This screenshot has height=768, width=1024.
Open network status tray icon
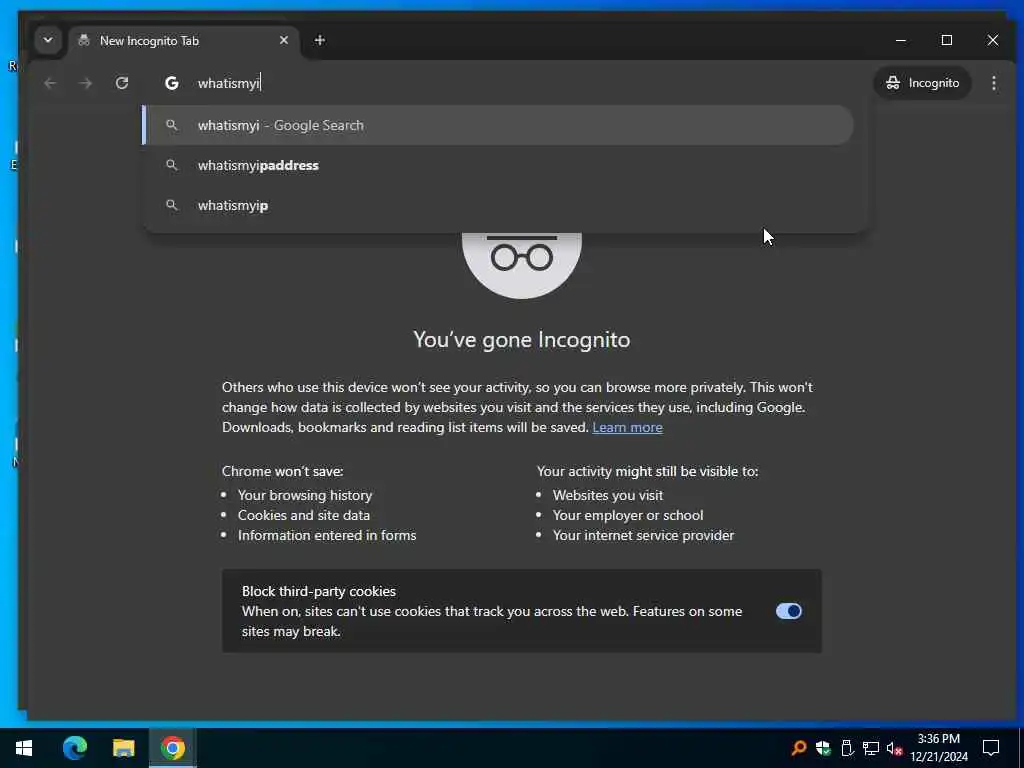(x=871, y=748)
